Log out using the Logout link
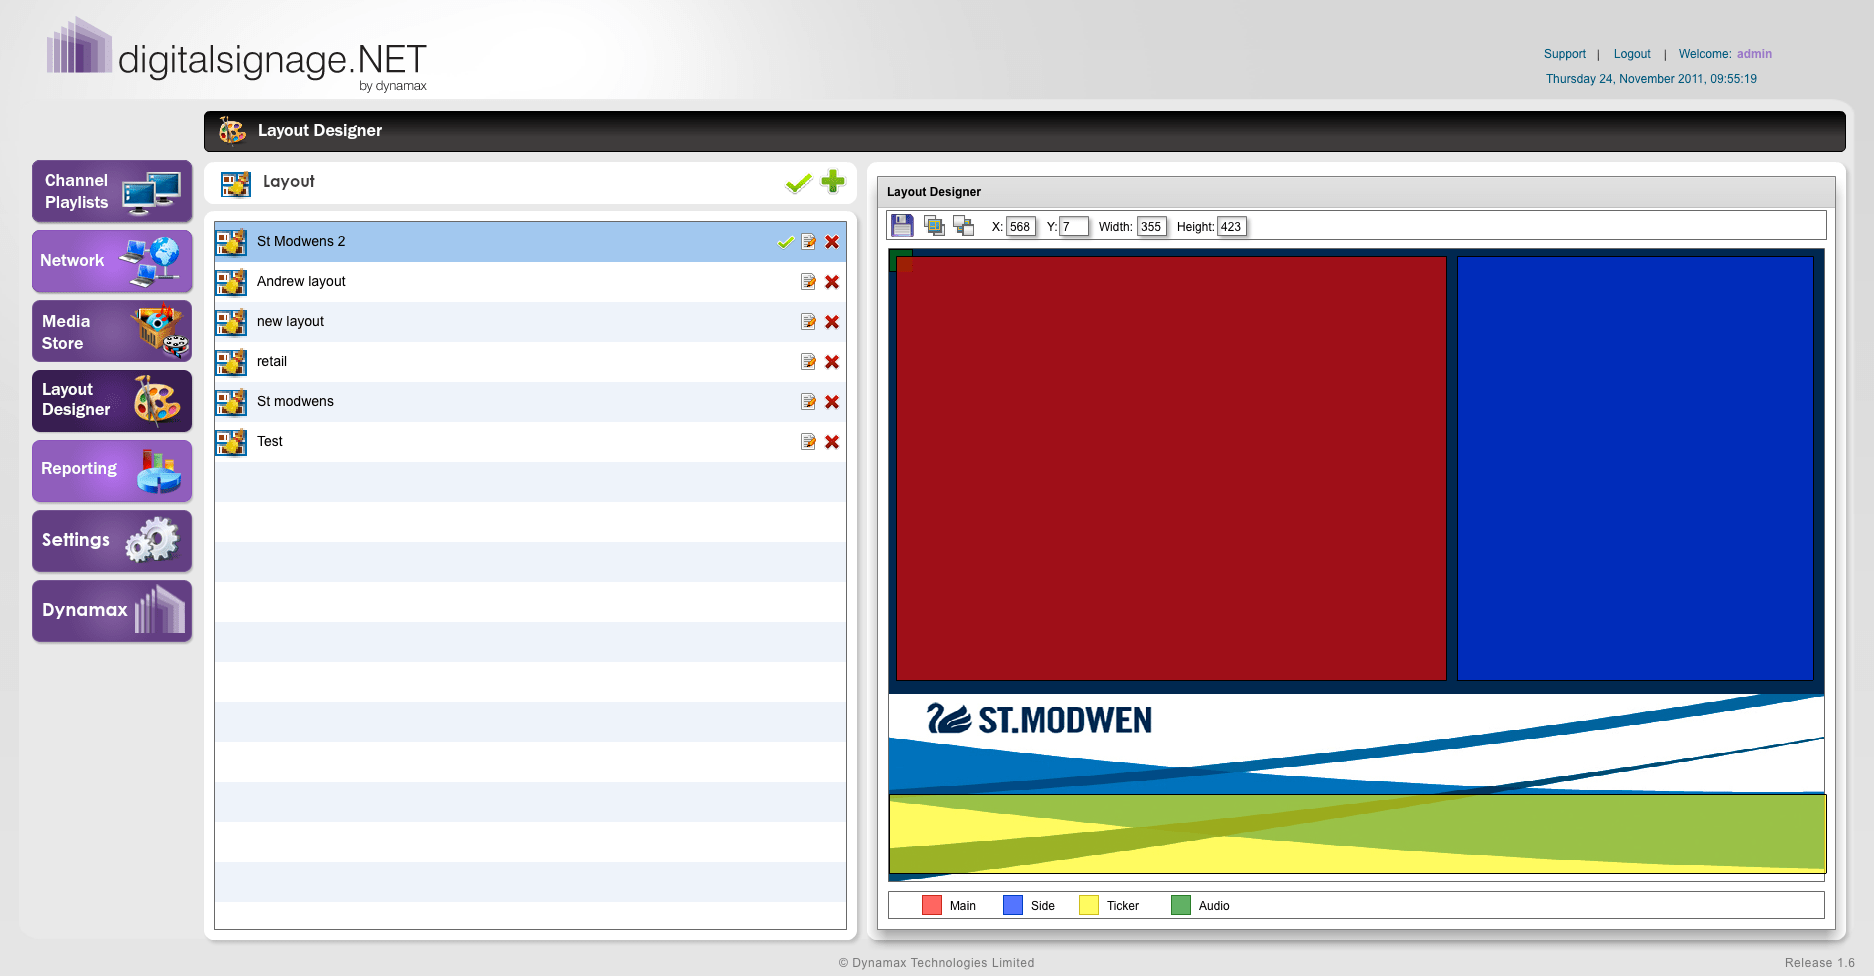 click(x=1632, y=54)
